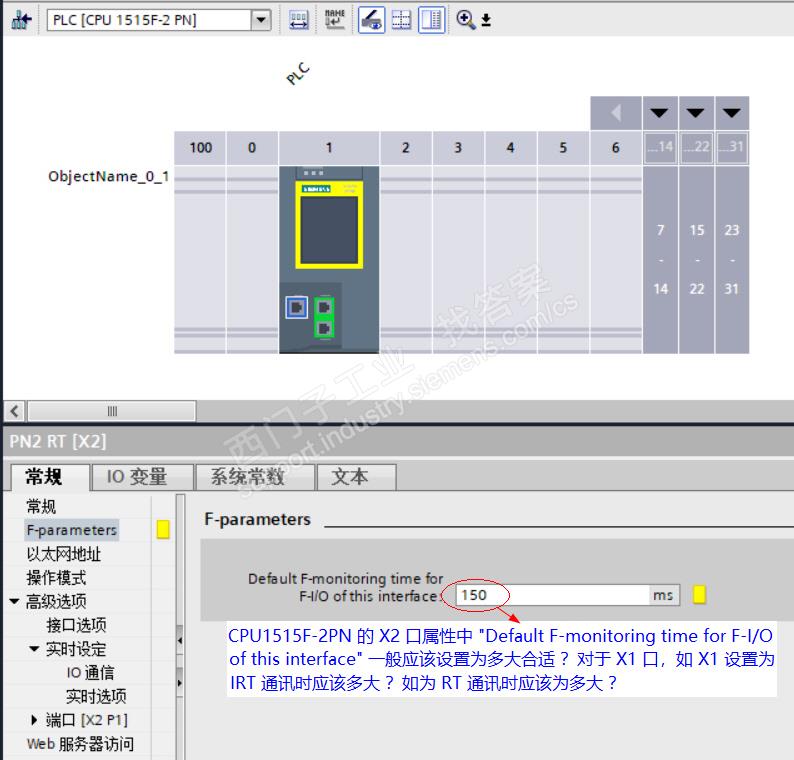The image size is (794, 760).
Task: Collapse the 高级选项 tree node
Action: click(x=14, y=602)
